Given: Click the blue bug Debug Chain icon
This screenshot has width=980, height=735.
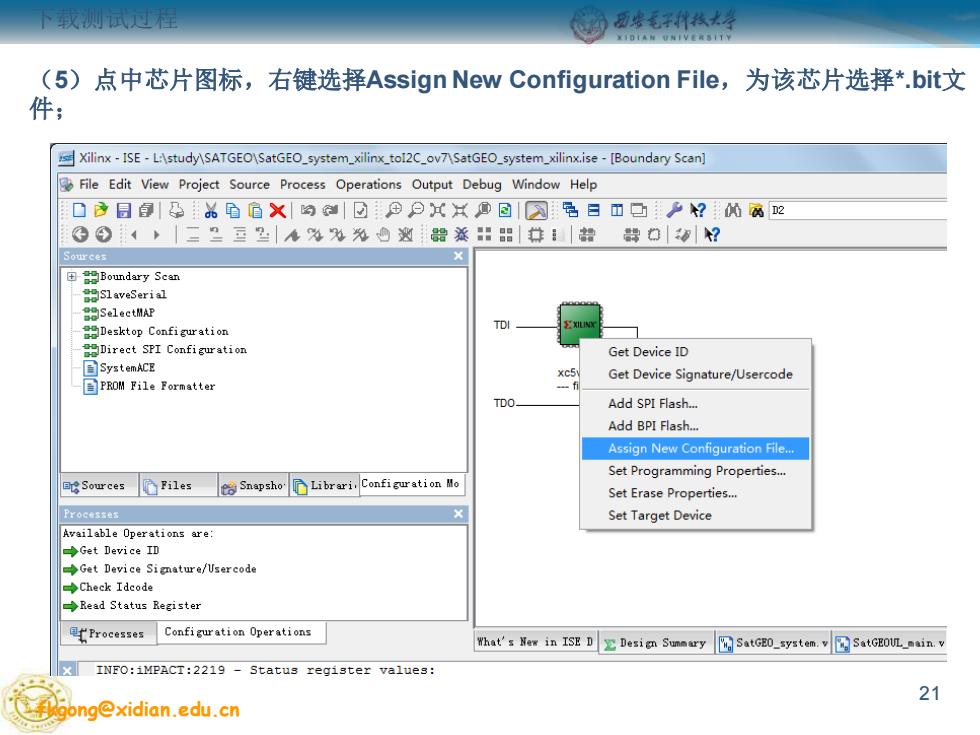Looking at the screenshot, I should pyautogui.click(x=461, y=234).
